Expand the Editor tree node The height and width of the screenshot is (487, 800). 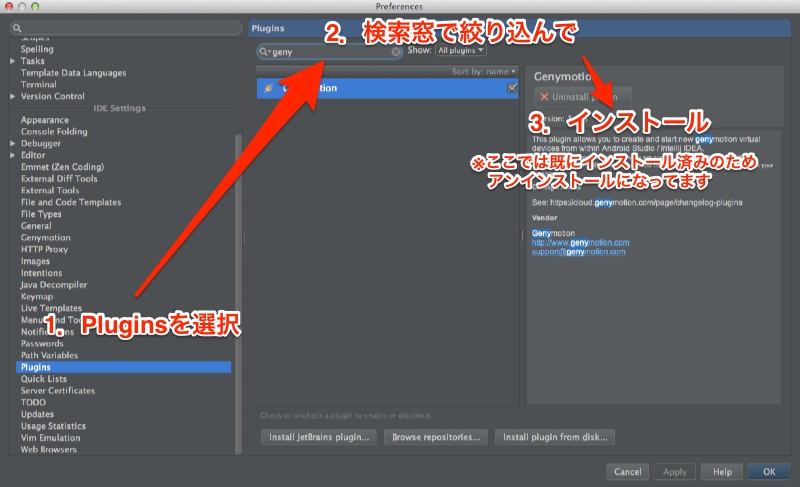[x=13, y=156]
